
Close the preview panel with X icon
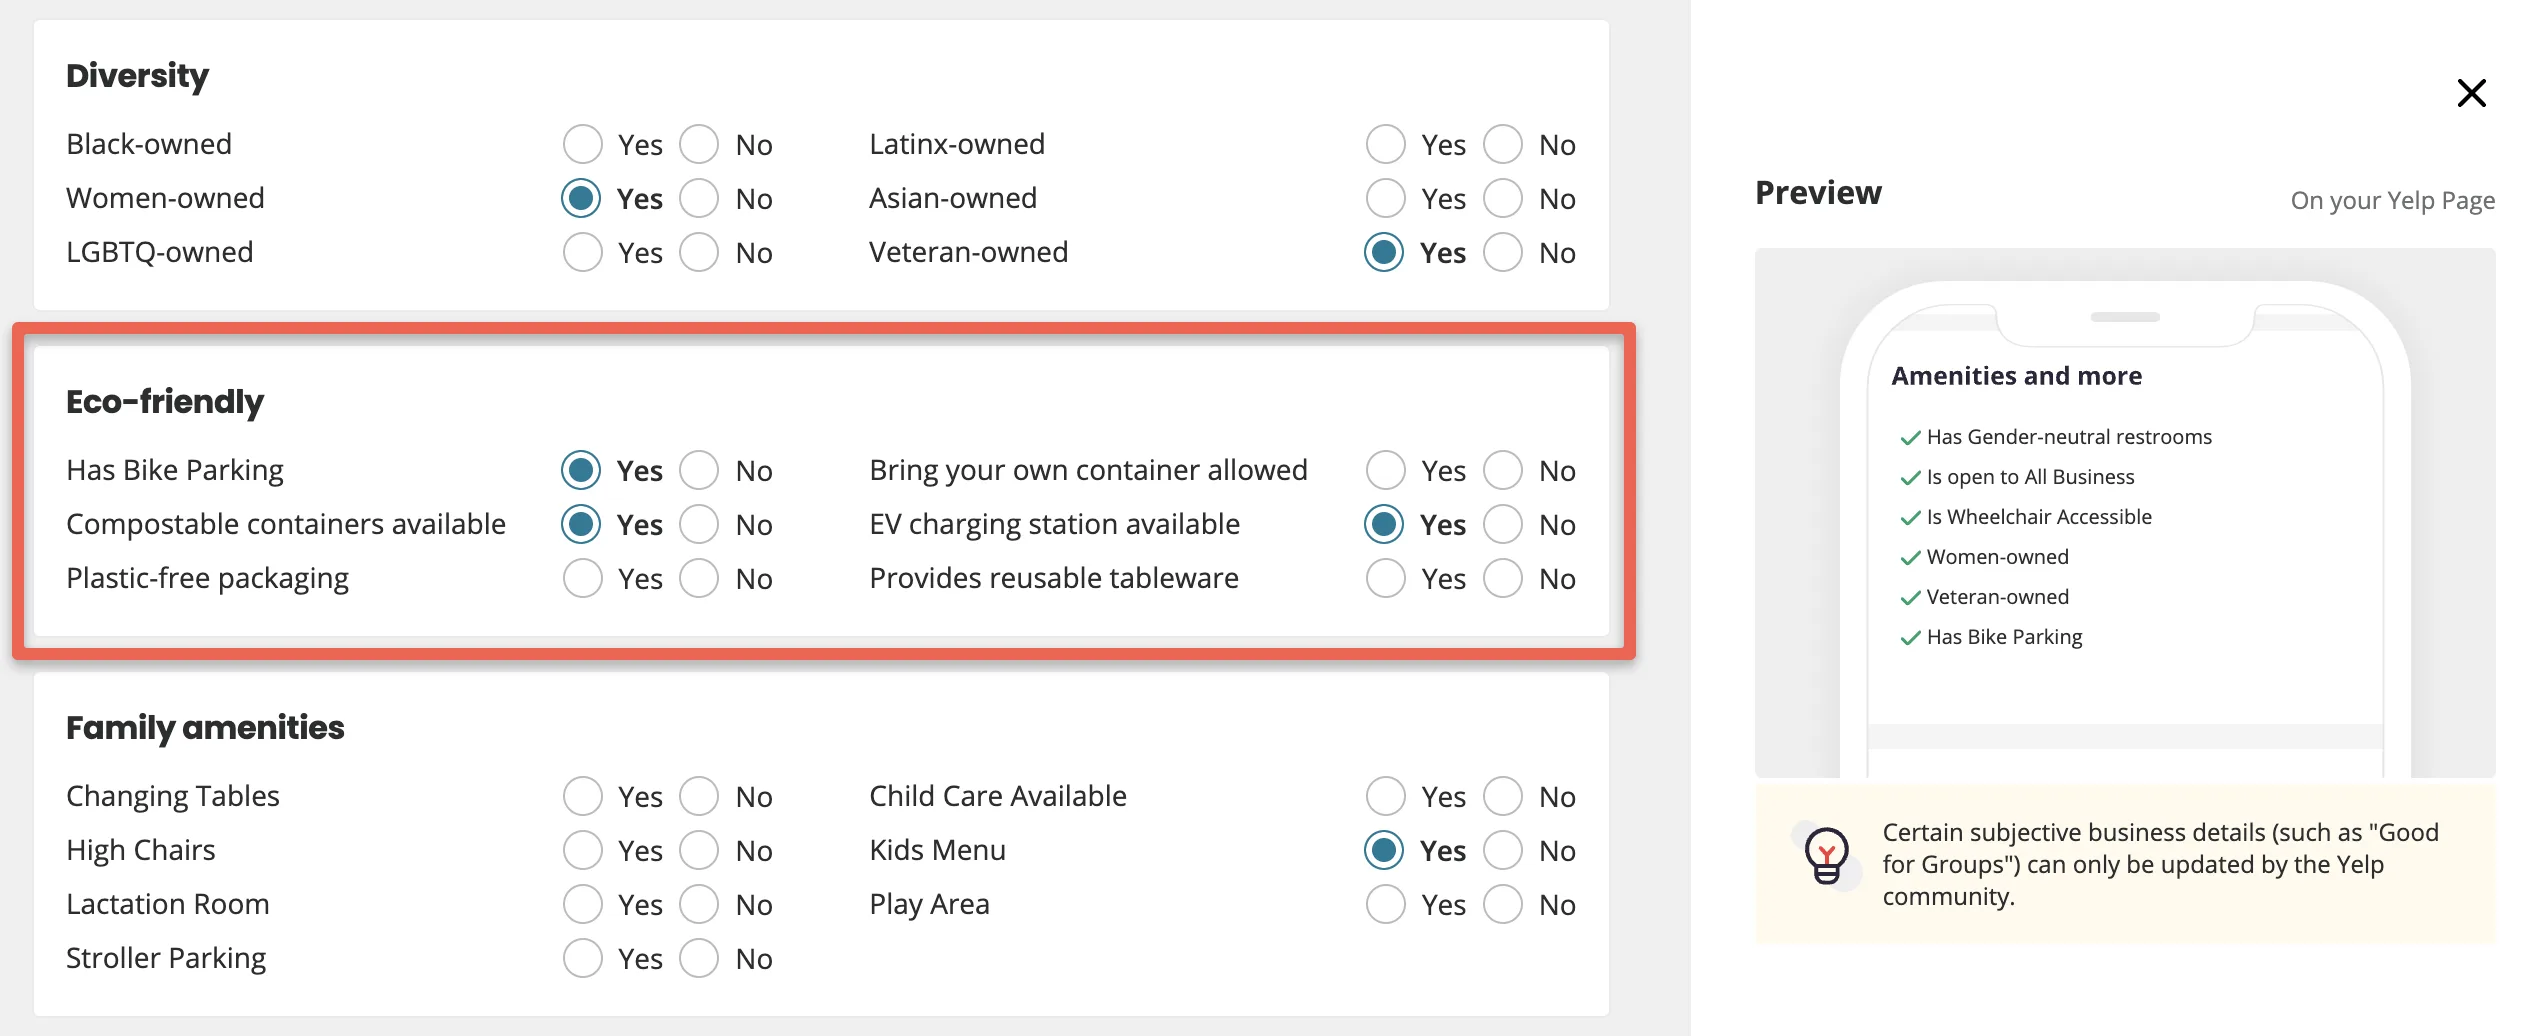2471,93
